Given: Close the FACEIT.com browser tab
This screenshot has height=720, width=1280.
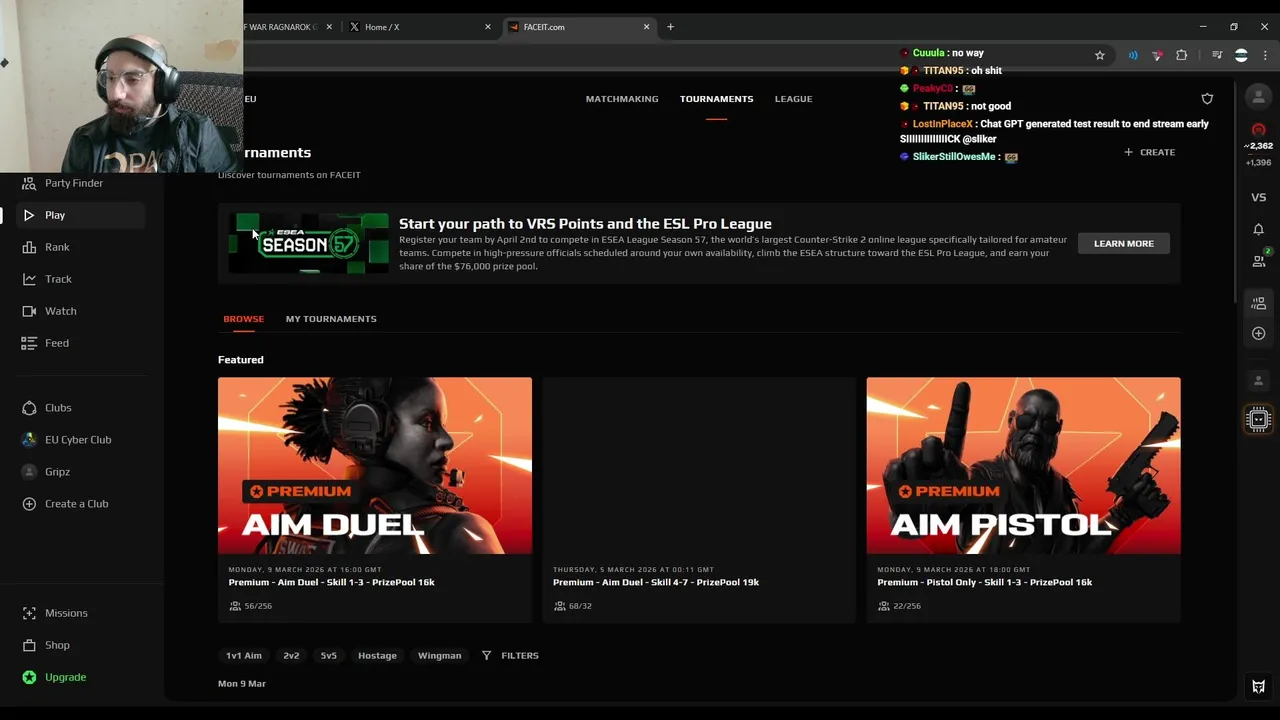Looking at the screenshot, I should (646, 27).
